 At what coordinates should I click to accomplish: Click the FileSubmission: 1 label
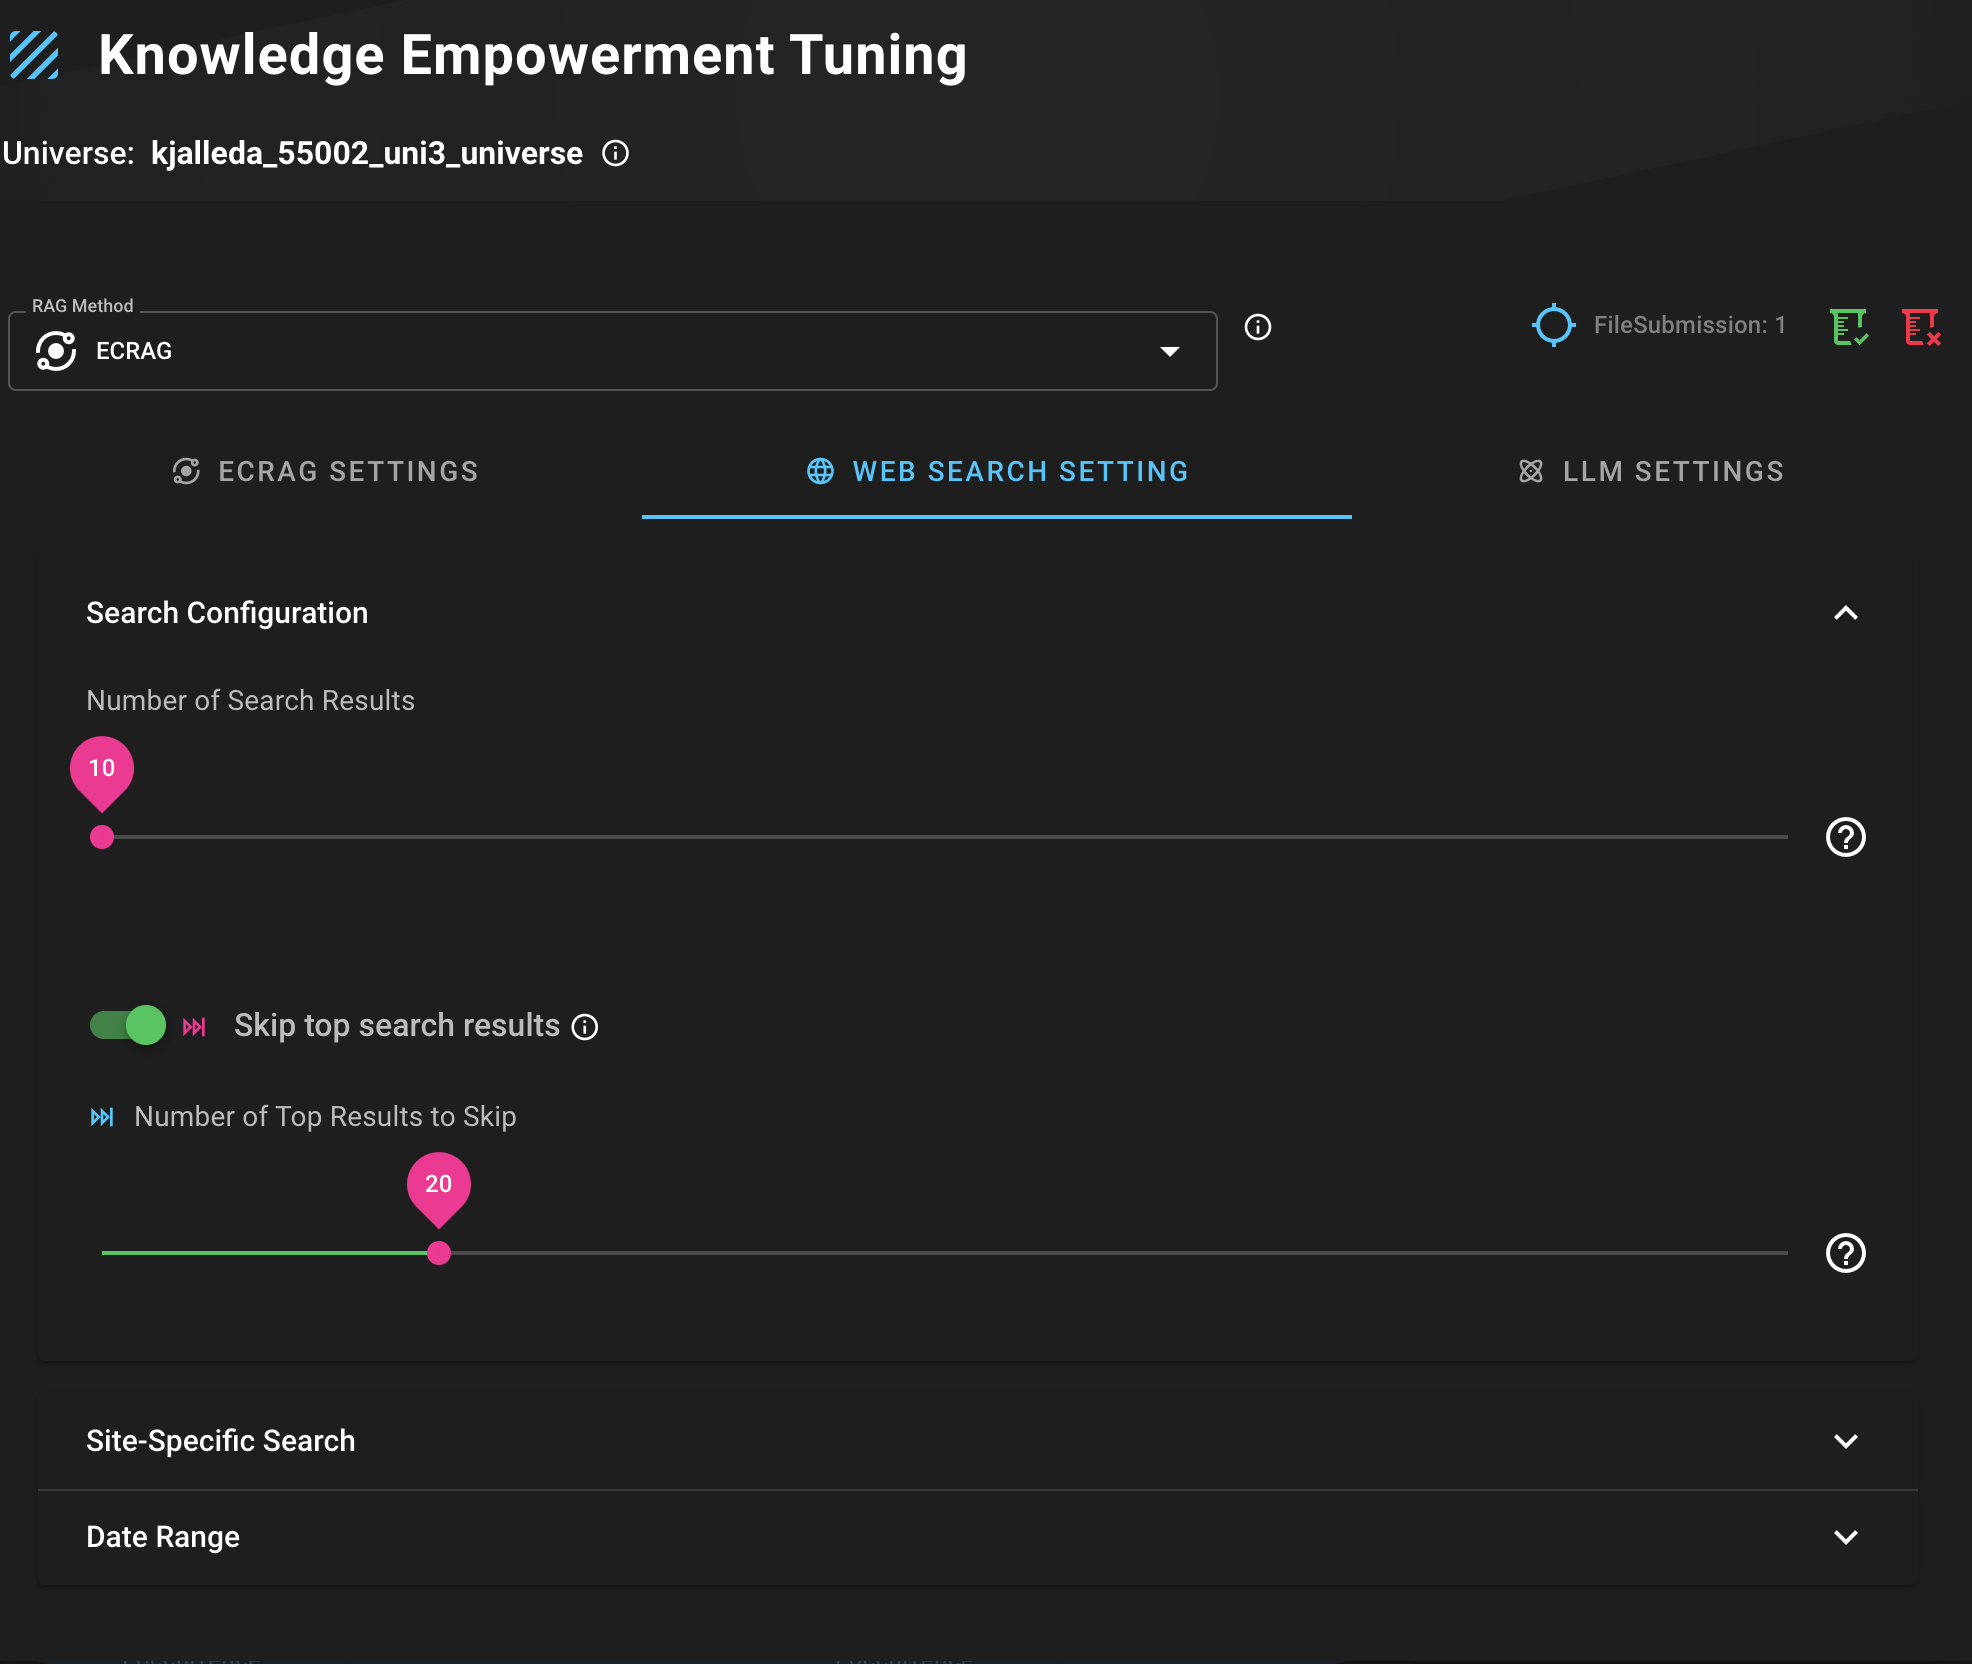click(1689, 325)
